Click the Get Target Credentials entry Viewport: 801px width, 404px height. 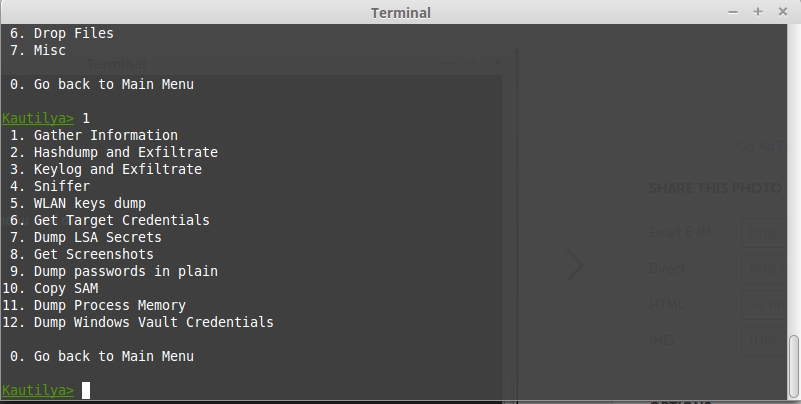click(x=110, y=220)
